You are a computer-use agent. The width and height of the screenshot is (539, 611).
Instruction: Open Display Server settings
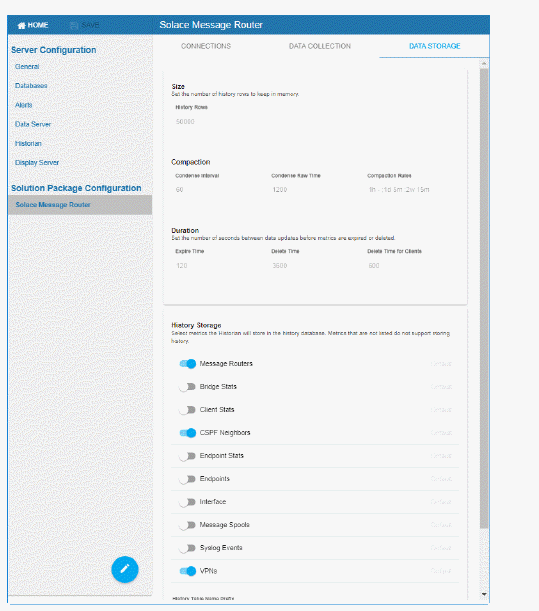coord(37,162)
